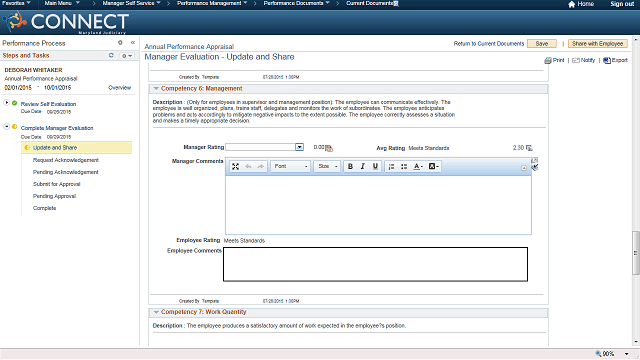
Task: Apply underline in the comments toolbar
Action: point(375,167)
